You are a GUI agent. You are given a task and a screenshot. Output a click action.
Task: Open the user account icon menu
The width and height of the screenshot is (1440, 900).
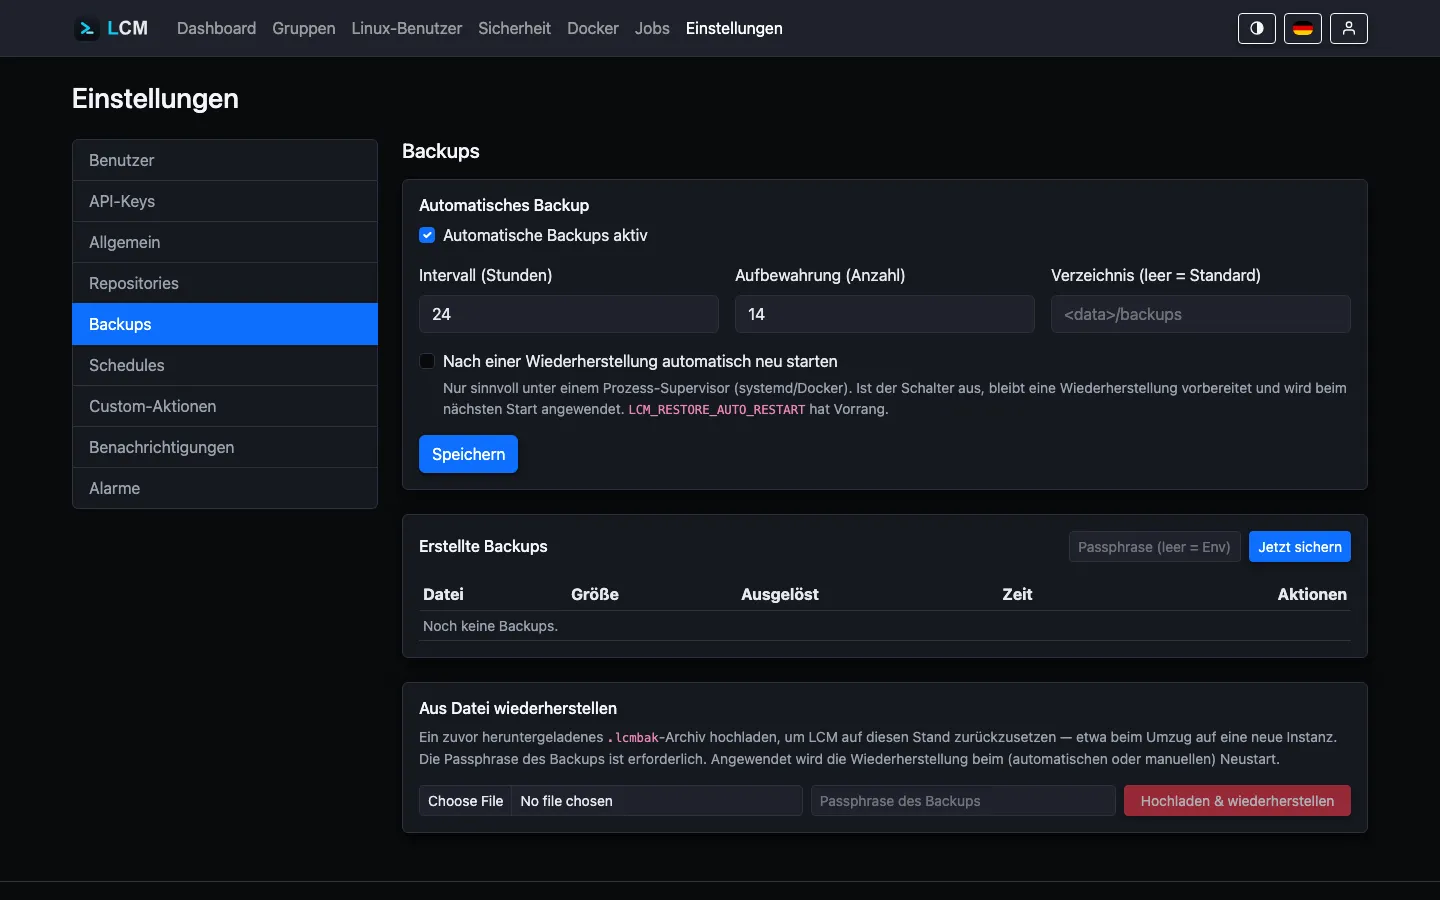click(x=1349, y=28)
